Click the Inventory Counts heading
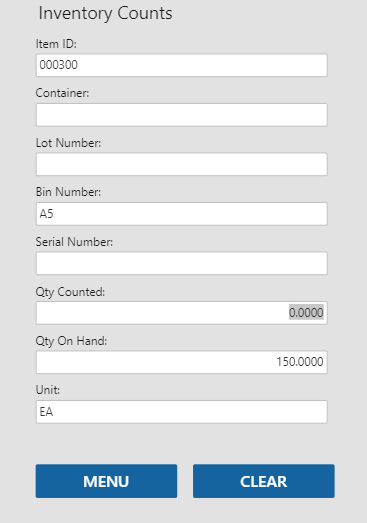 coord(105,14)
